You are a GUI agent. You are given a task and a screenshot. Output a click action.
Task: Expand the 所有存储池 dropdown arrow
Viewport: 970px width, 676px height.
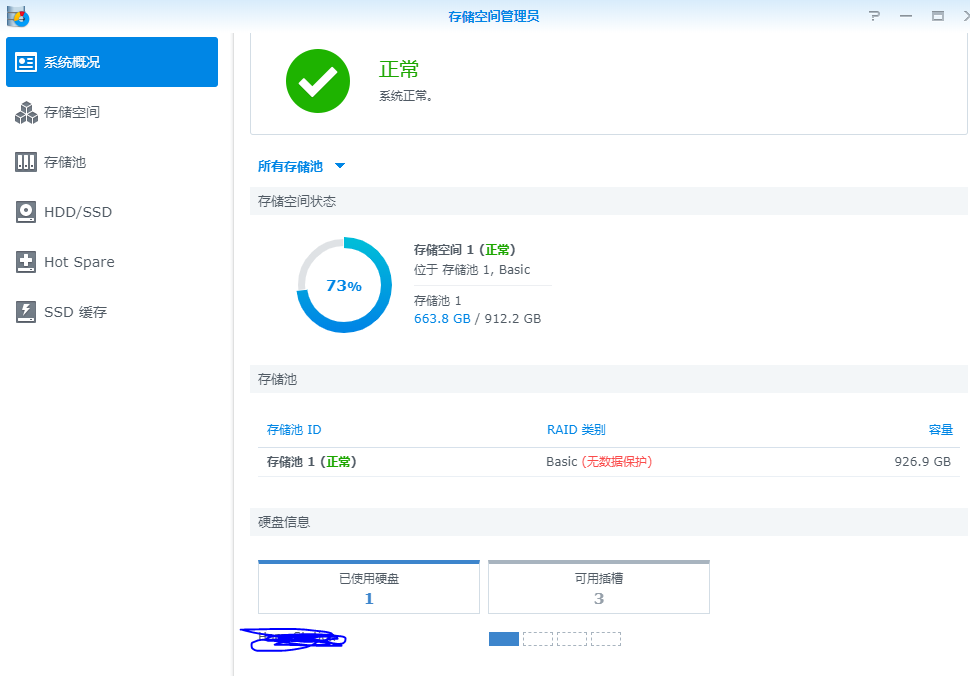(340, 166)
